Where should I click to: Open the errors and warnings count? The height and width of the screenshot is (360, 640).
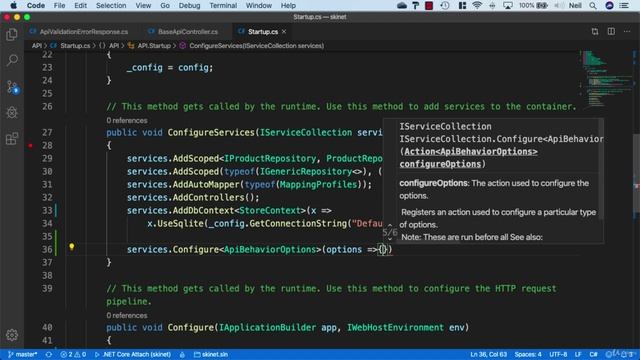[73, 354]
